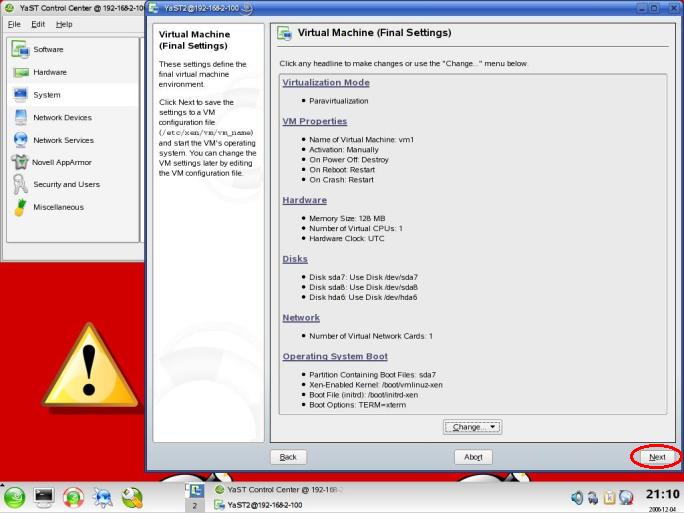Click the globe tray icon next to the clock
Image resolution: width=684 pixels, height=513 pixels.
[626, 498]
